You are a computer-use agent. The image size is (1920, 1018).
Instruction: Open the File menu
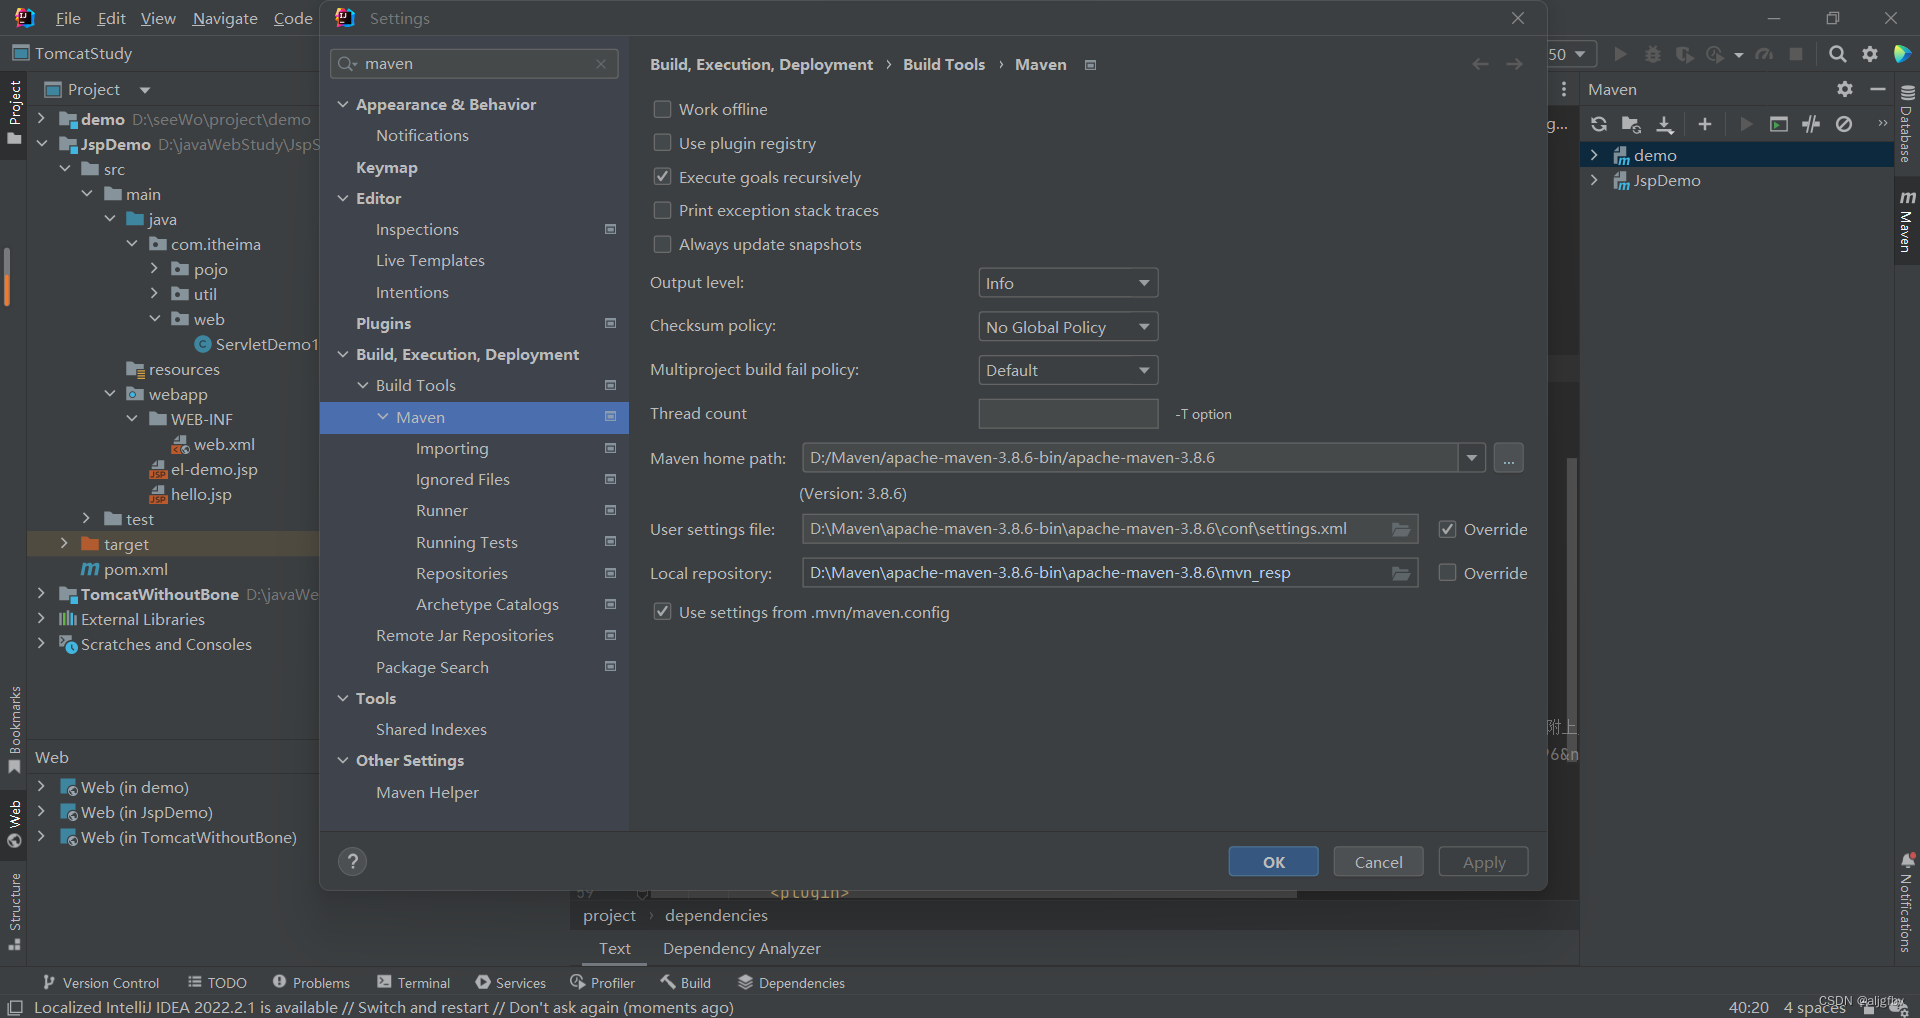(x=68, y=18)
